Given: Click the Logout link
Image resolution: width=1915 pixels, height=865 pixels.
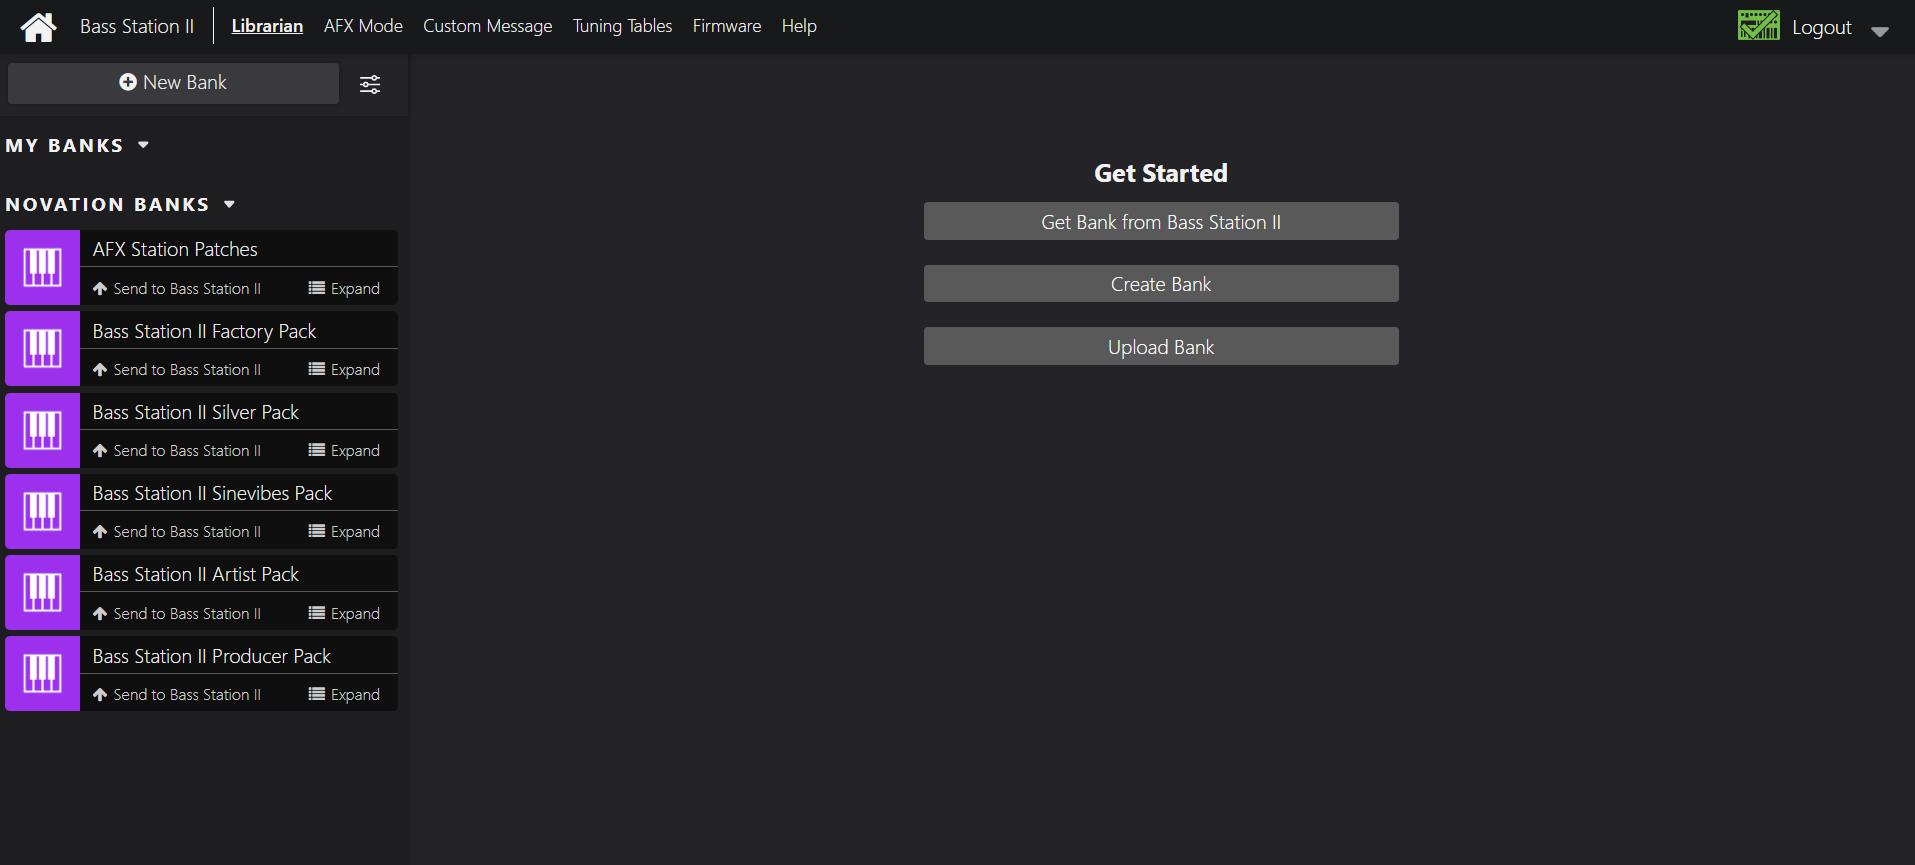Looking at the screenshot, I should (1821, 28).
